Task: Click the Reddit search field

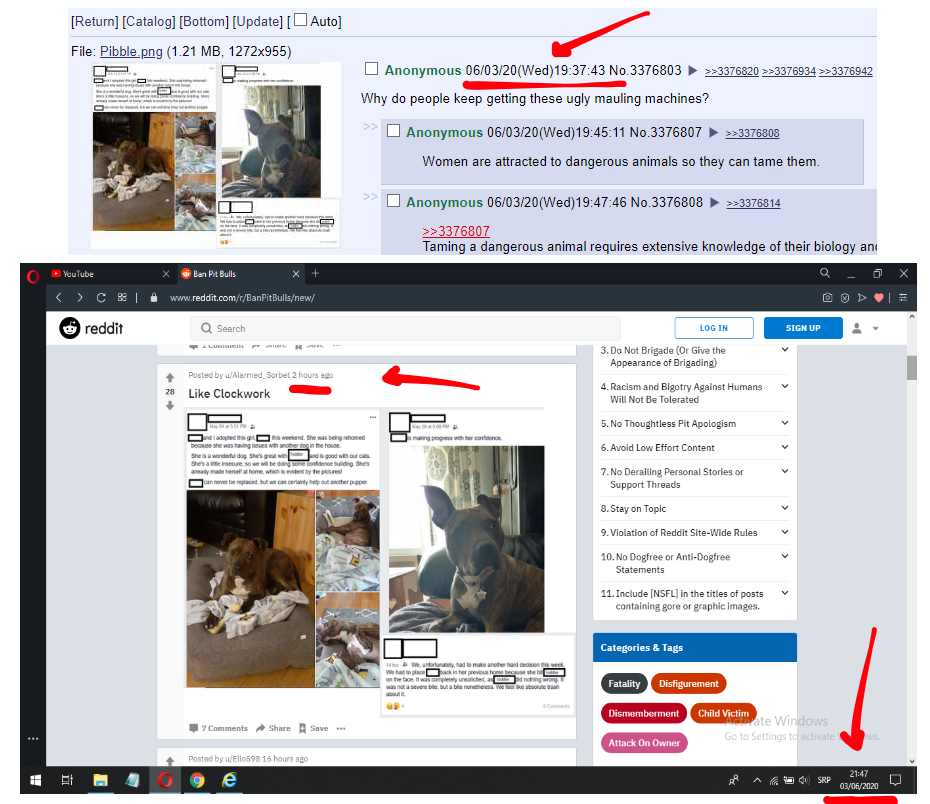Action: coord(405,328)
